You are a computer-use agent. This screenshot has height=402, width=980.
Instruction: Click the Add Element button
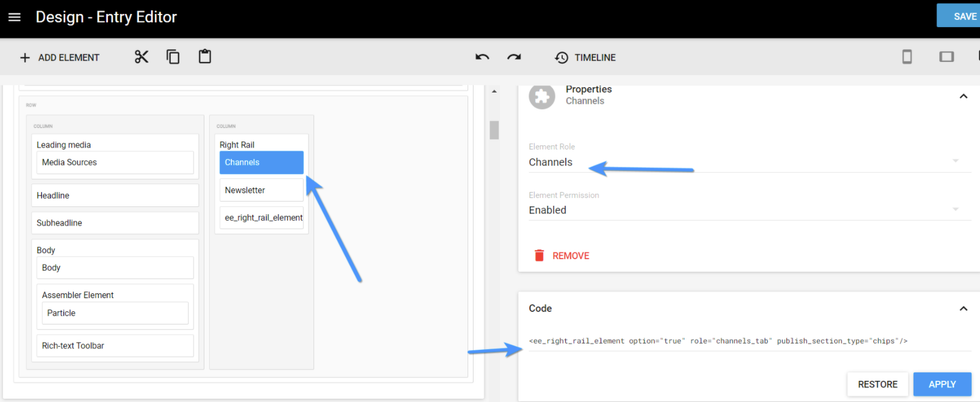[x=59, y=57]
